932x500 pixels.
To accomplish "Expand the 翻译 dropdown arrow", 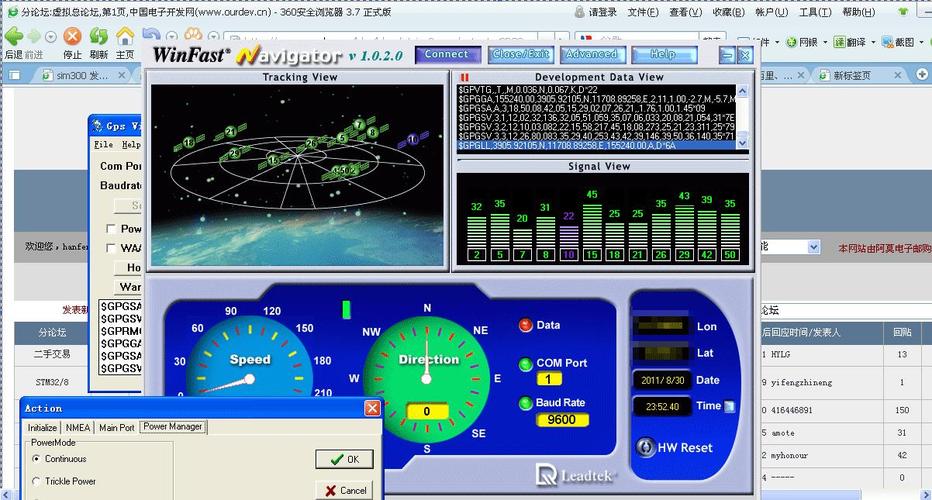I will click(x=873, y=42).
